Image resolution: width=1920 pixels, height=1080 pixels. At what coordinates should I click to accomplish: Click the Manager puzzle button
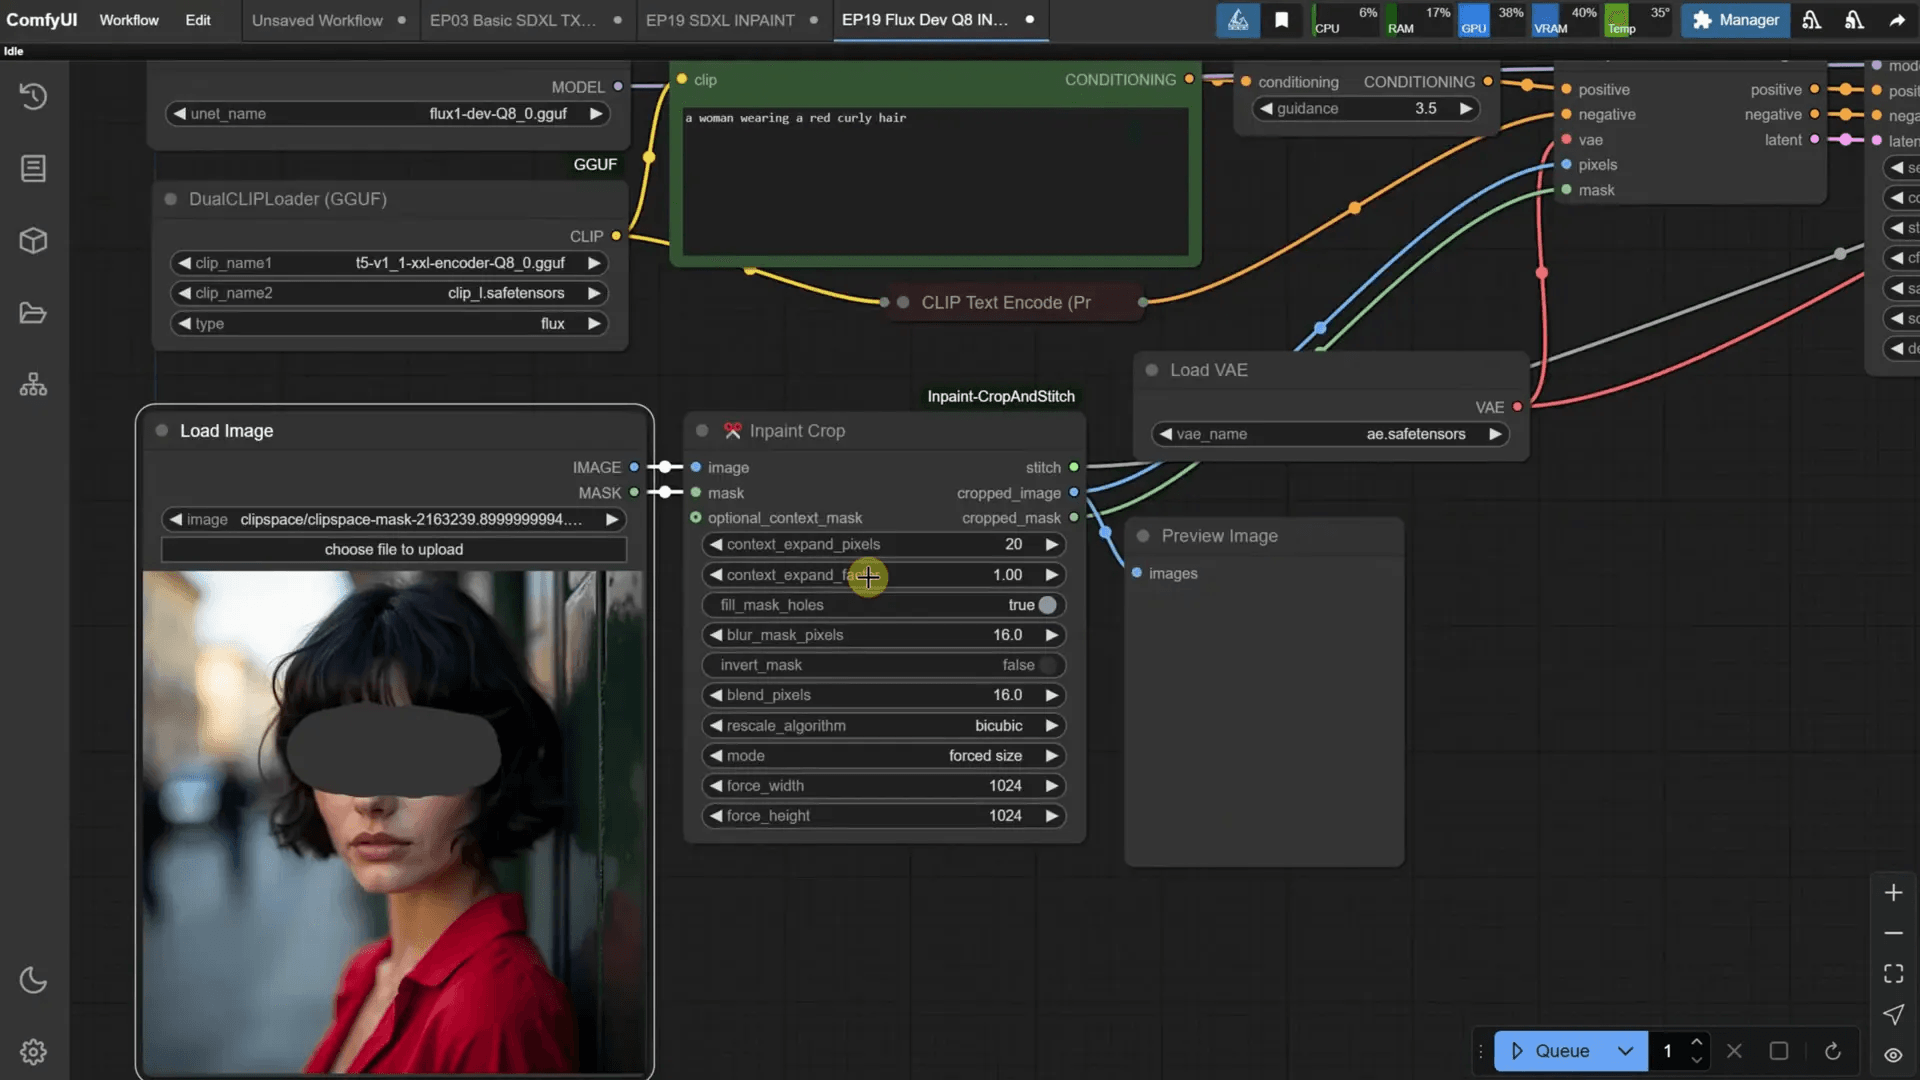pos(1735,20)
